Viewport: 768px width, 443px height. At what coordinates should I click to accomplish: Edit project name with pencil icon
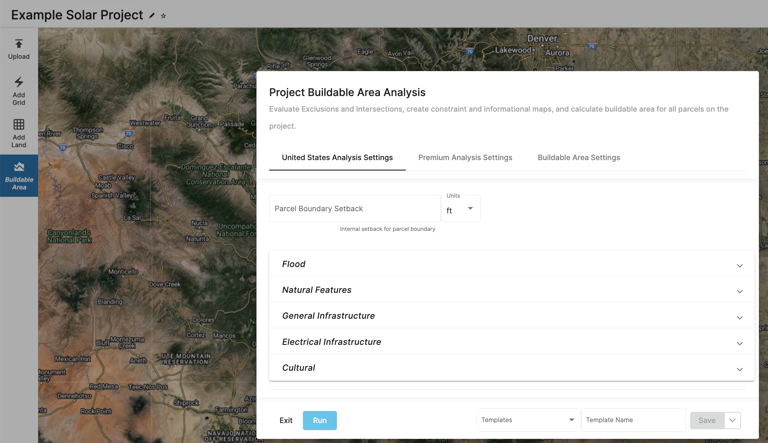[x=152, y=16]
